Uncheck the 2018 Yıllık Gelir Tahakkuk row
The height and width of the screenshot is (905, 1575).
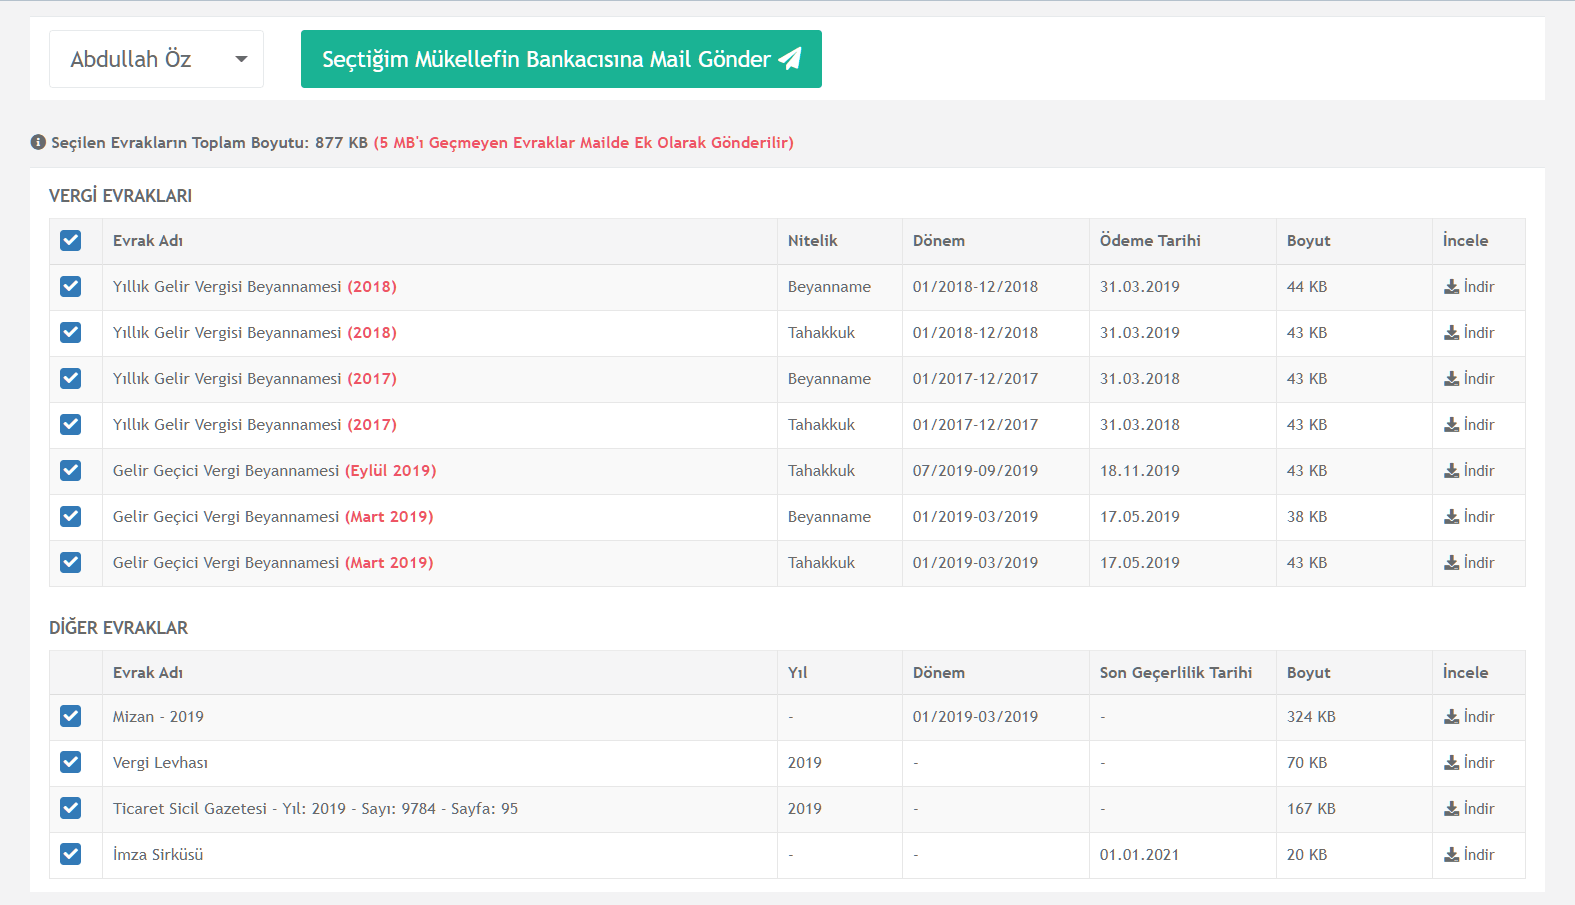click(70, 332)
